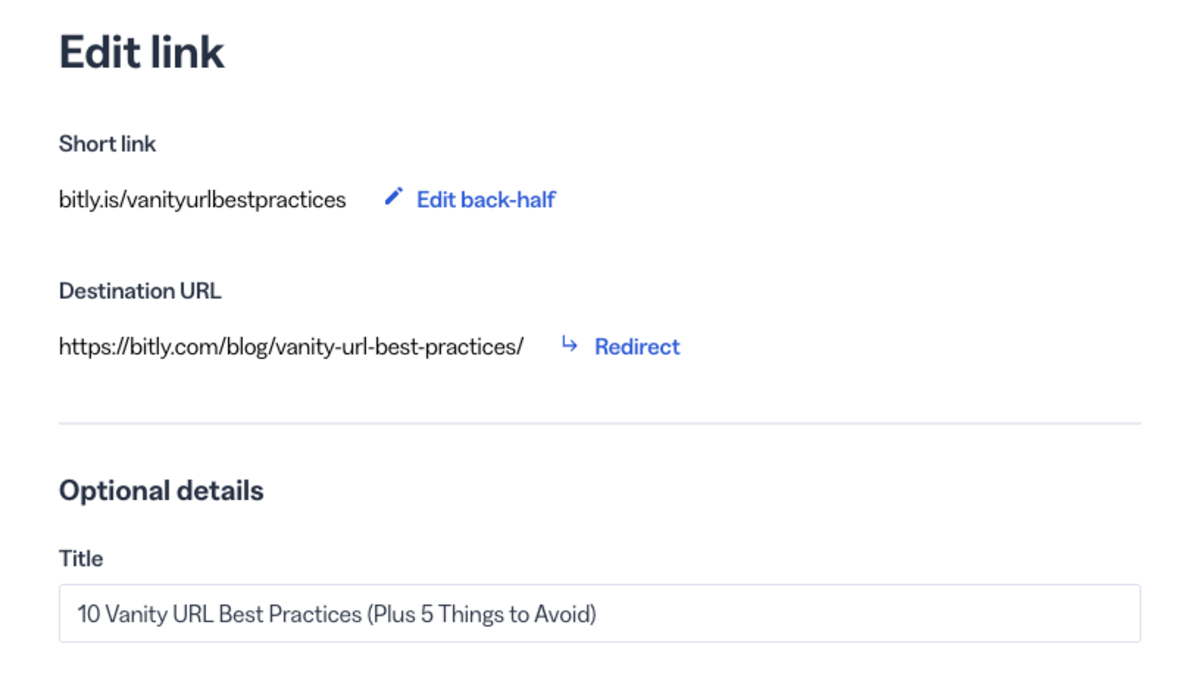
Task: Focus the Title input field
Action: 600,613
